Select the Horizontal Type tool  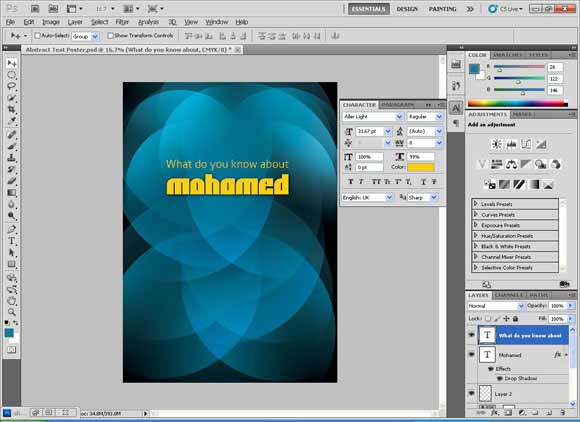click(11, 241)
